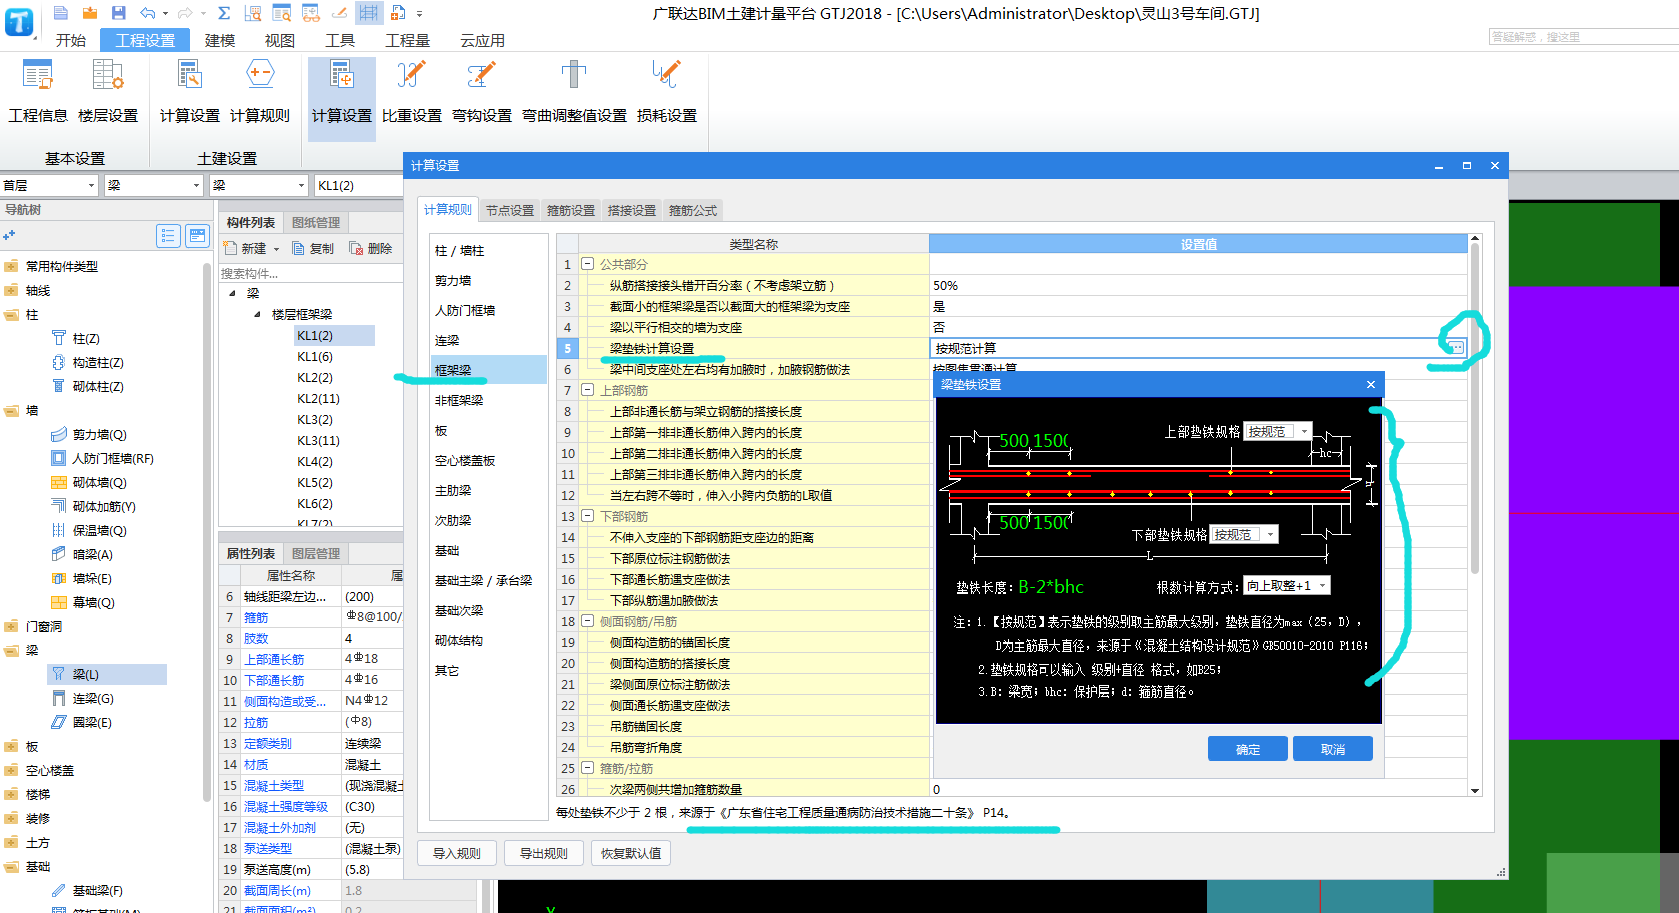The width and height of the screenshot is (1679, 913).
Task: Open 损耗设置 loss settings tool
Action: click(x=667, y=92)
